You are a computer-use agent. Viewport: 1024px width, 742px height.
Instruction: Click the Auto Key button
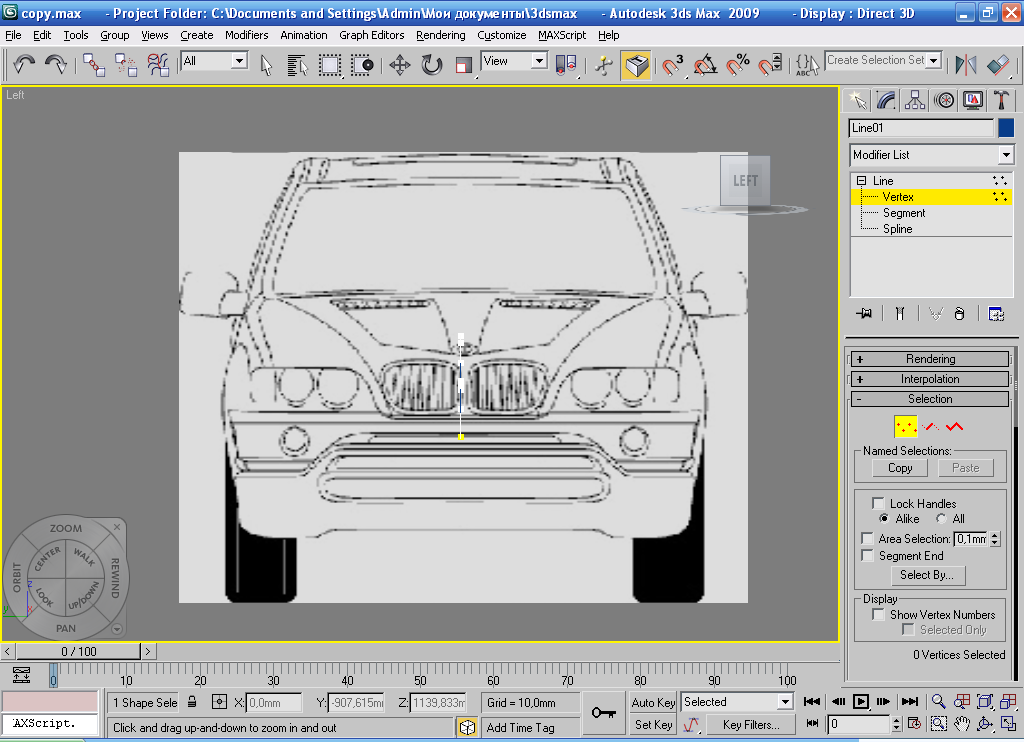(653, 702)
